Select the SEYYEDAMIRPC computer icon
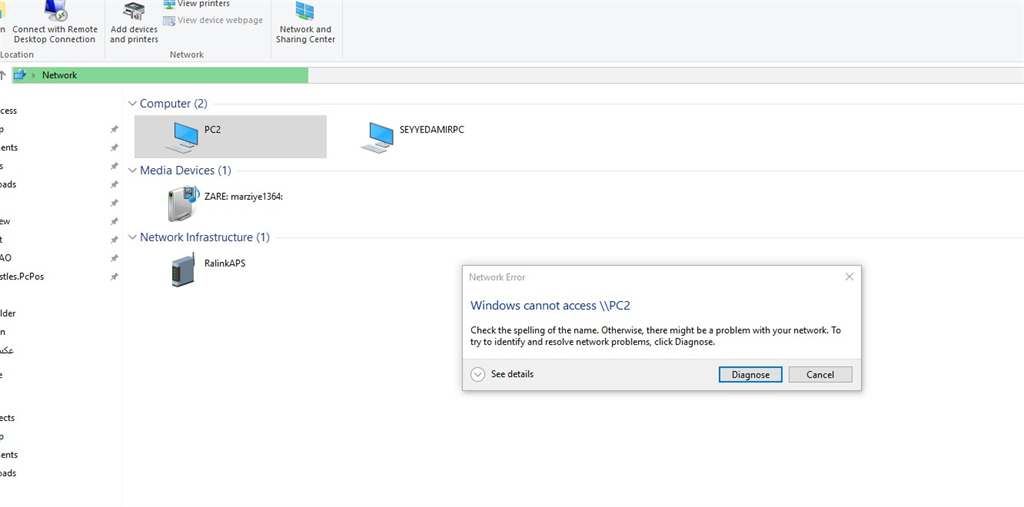 pos(377,137)
